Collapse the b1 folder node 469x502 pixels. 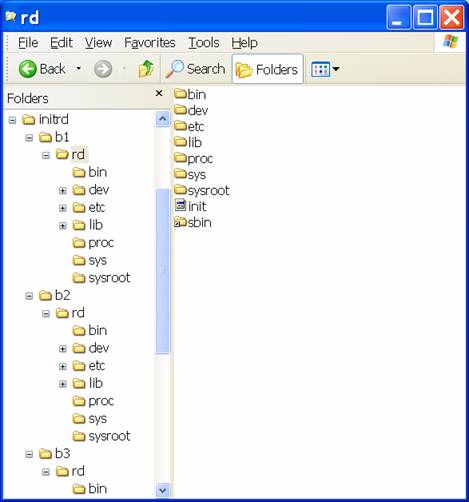(x=29, y=138)
